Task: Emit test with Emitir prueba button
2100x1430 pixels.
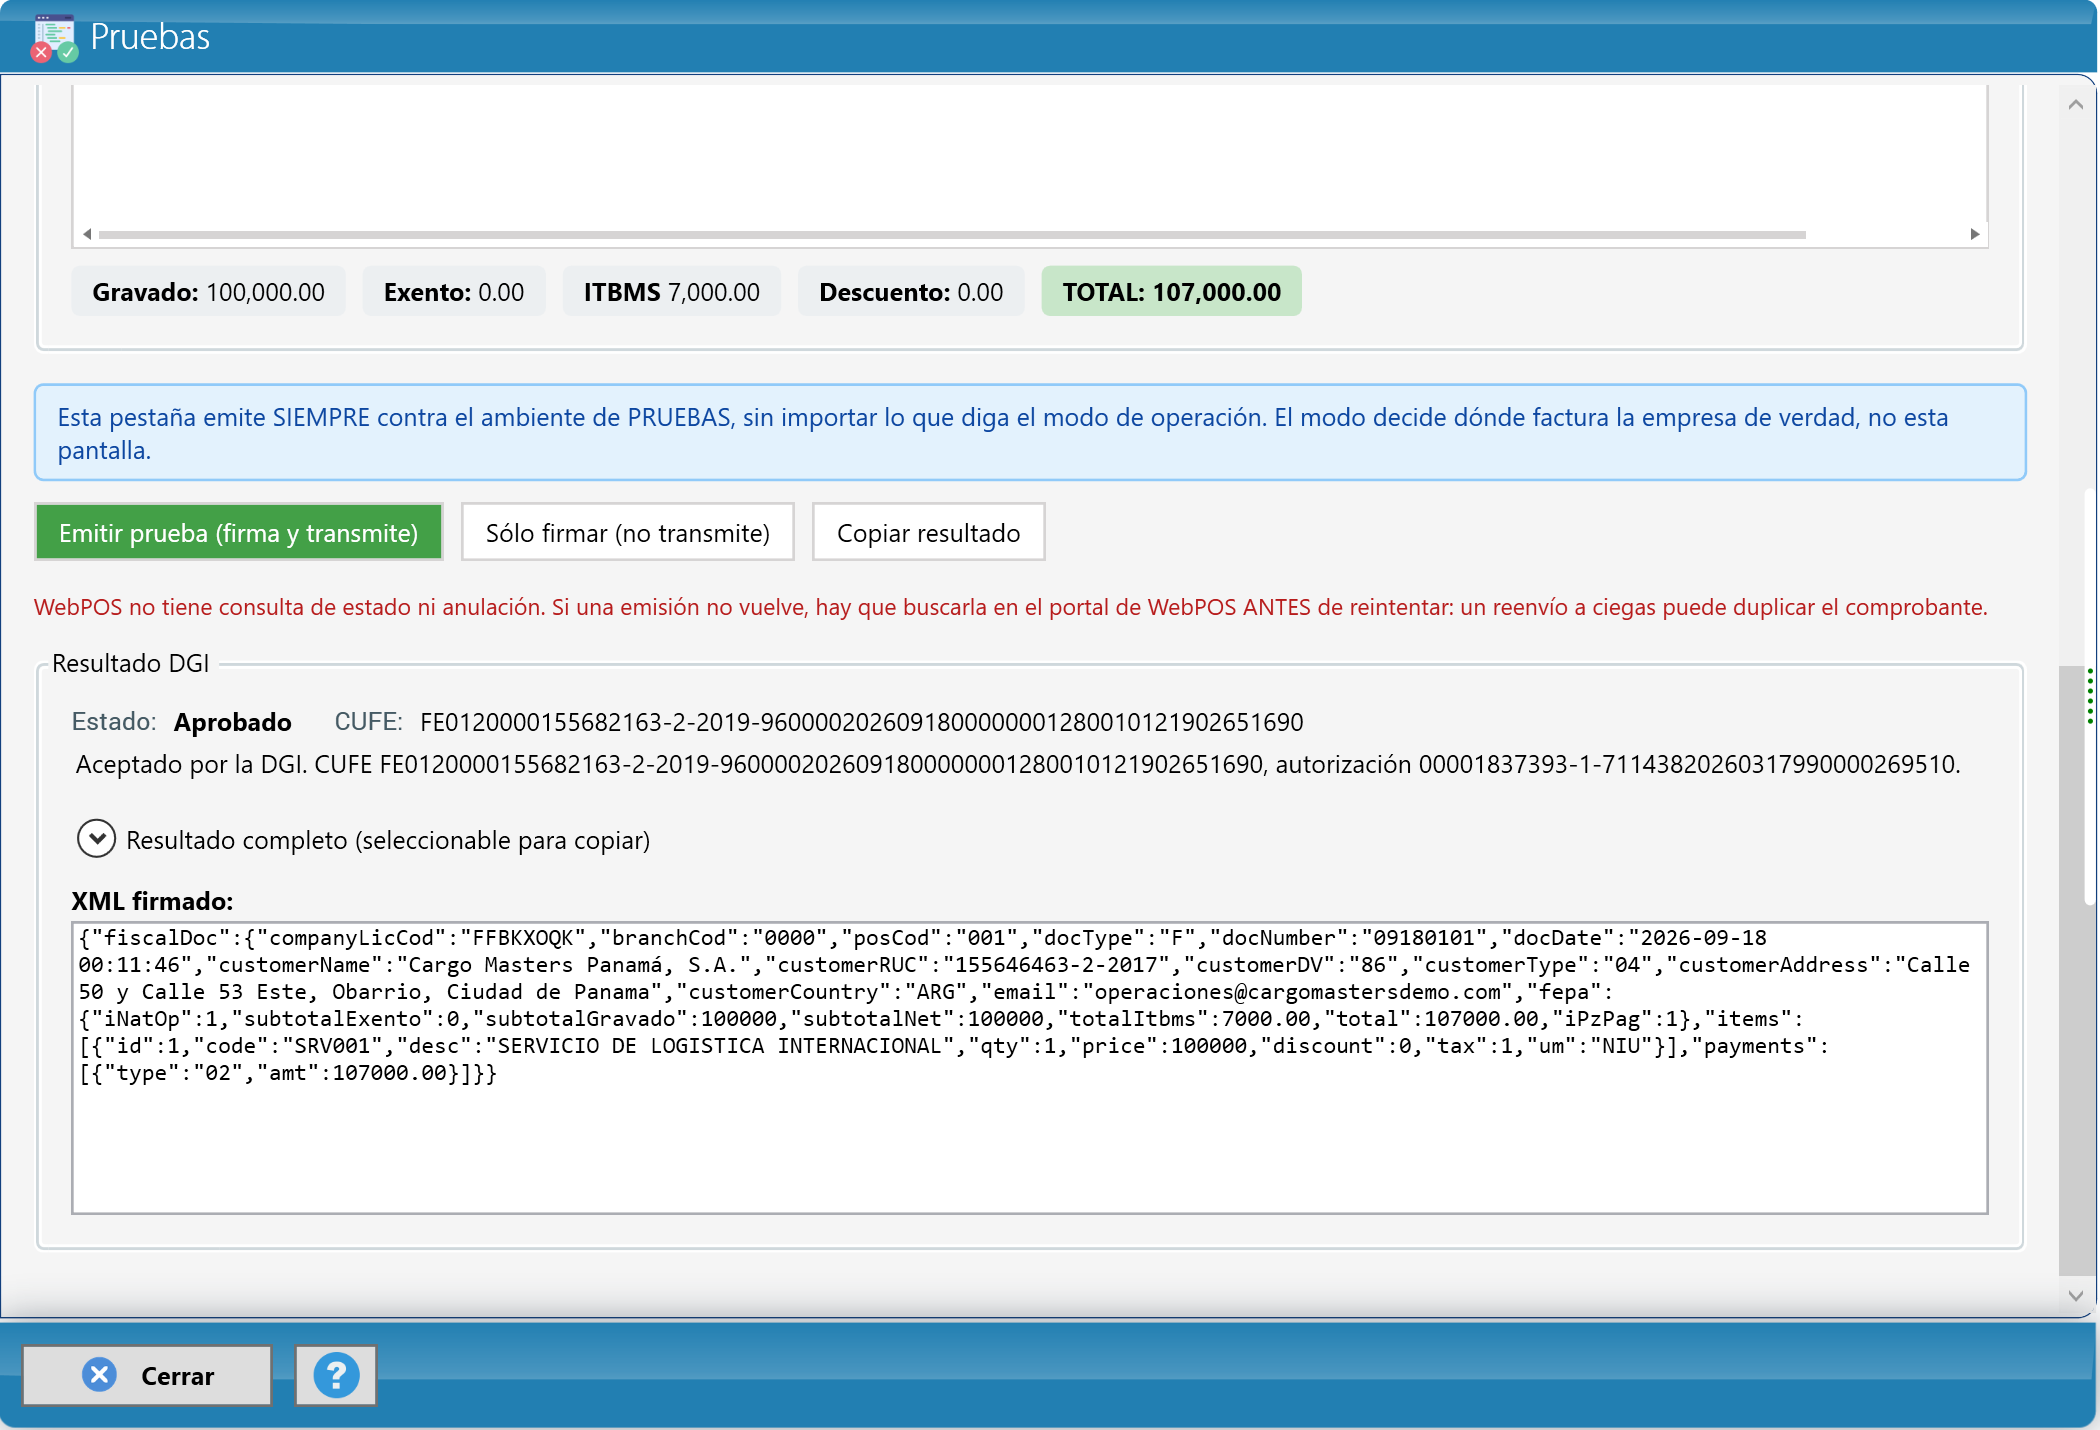Action: pos(239,532)
